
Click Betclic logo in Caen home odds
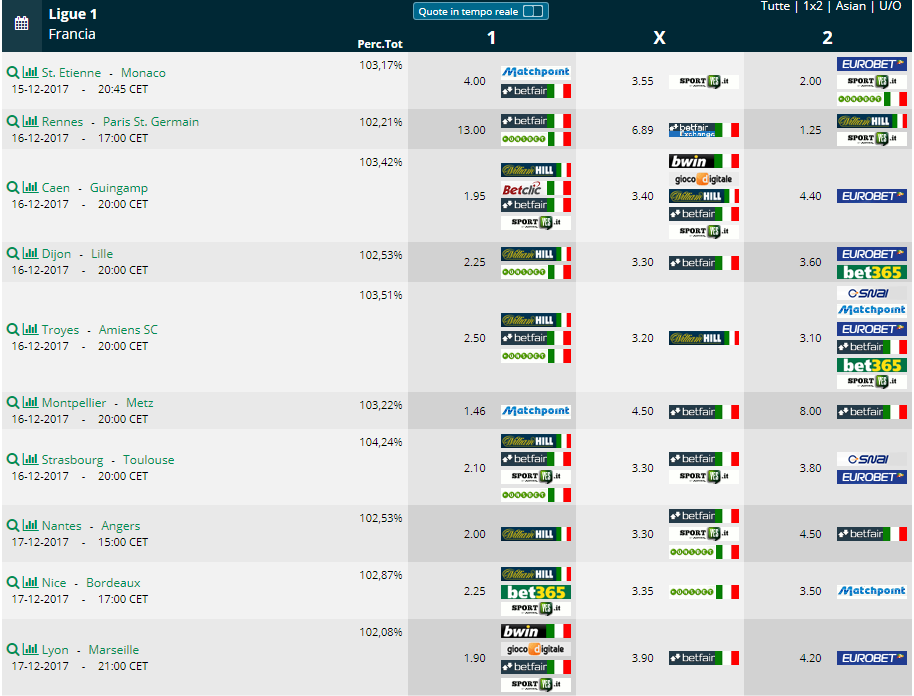pyautogui.click(x=536, y=188)
